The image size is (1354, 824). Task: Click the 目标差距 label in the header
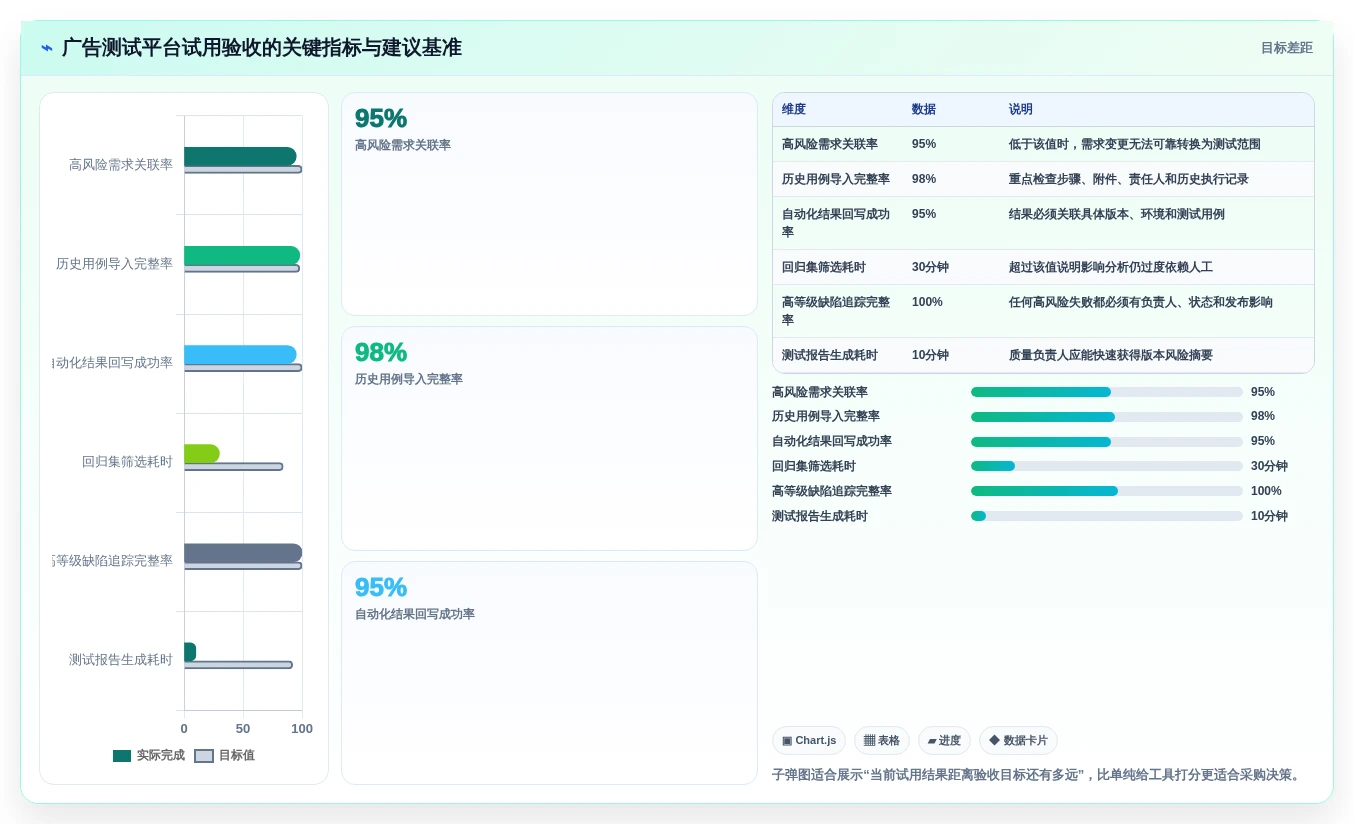1286,48
